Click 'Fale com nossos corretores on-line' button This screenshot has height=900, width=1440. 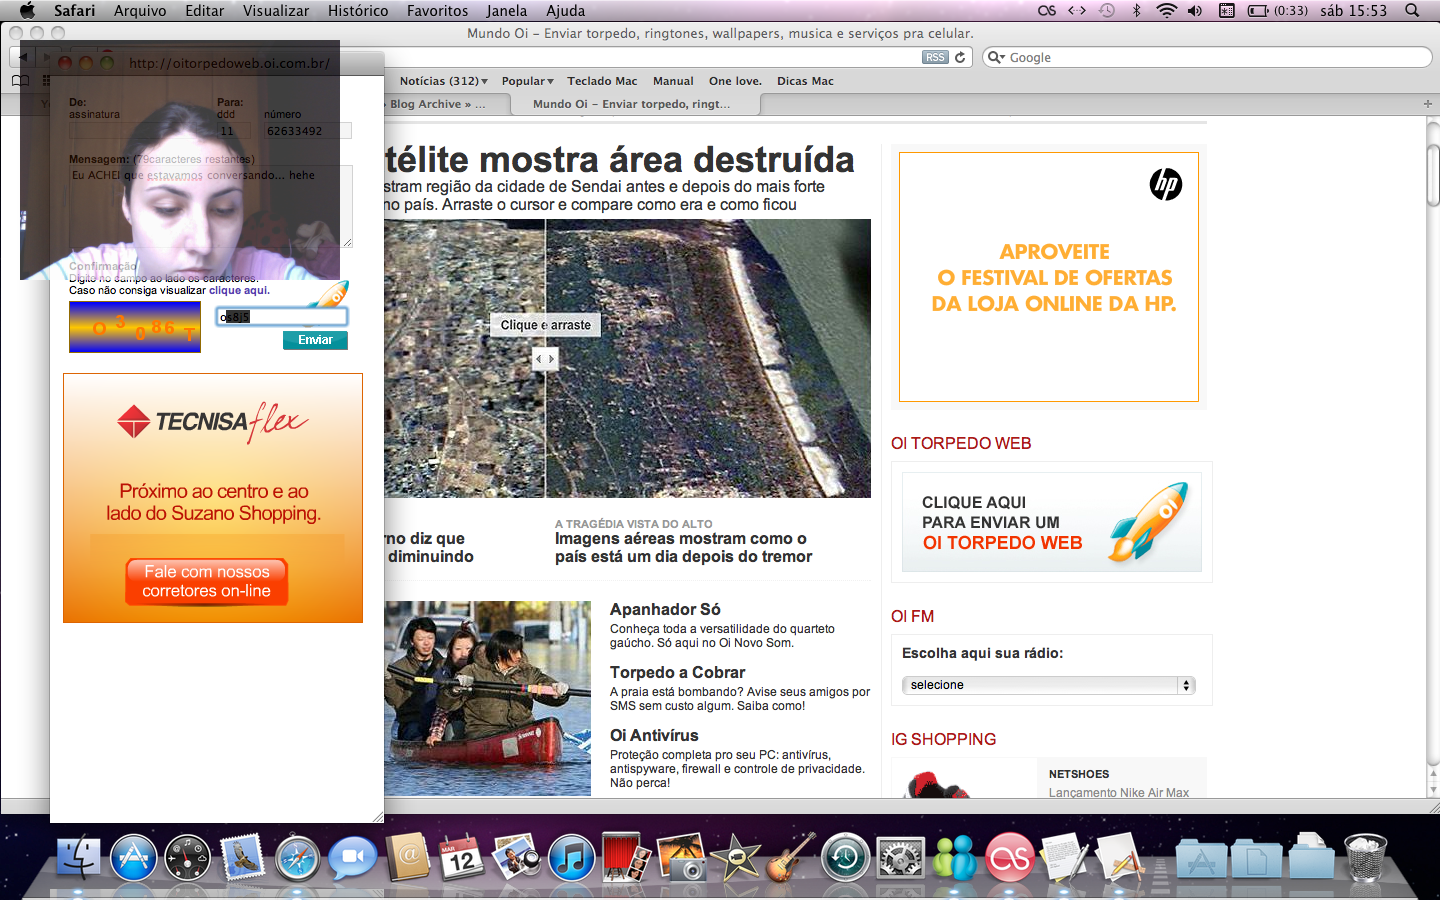(207, 581)
